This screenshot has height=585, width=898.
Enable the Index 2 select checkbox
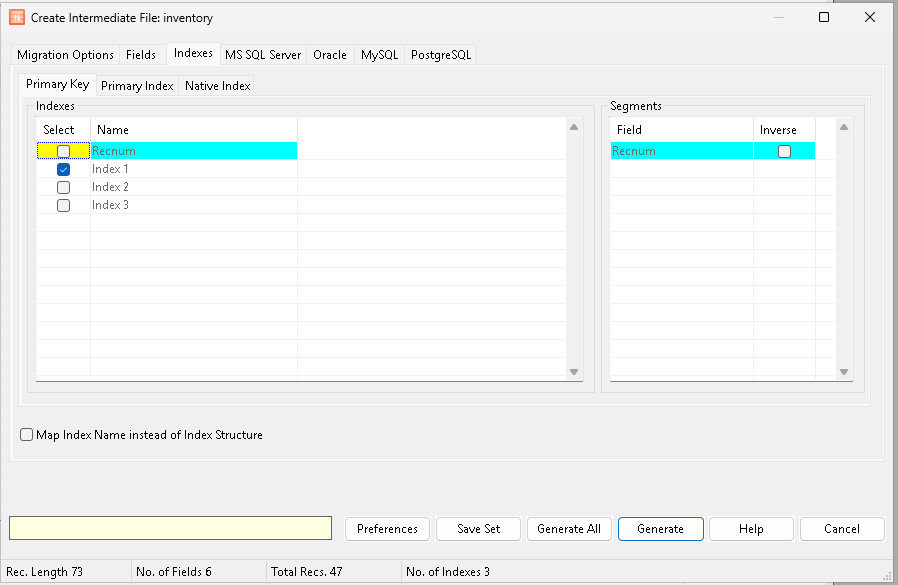point(63,187)
